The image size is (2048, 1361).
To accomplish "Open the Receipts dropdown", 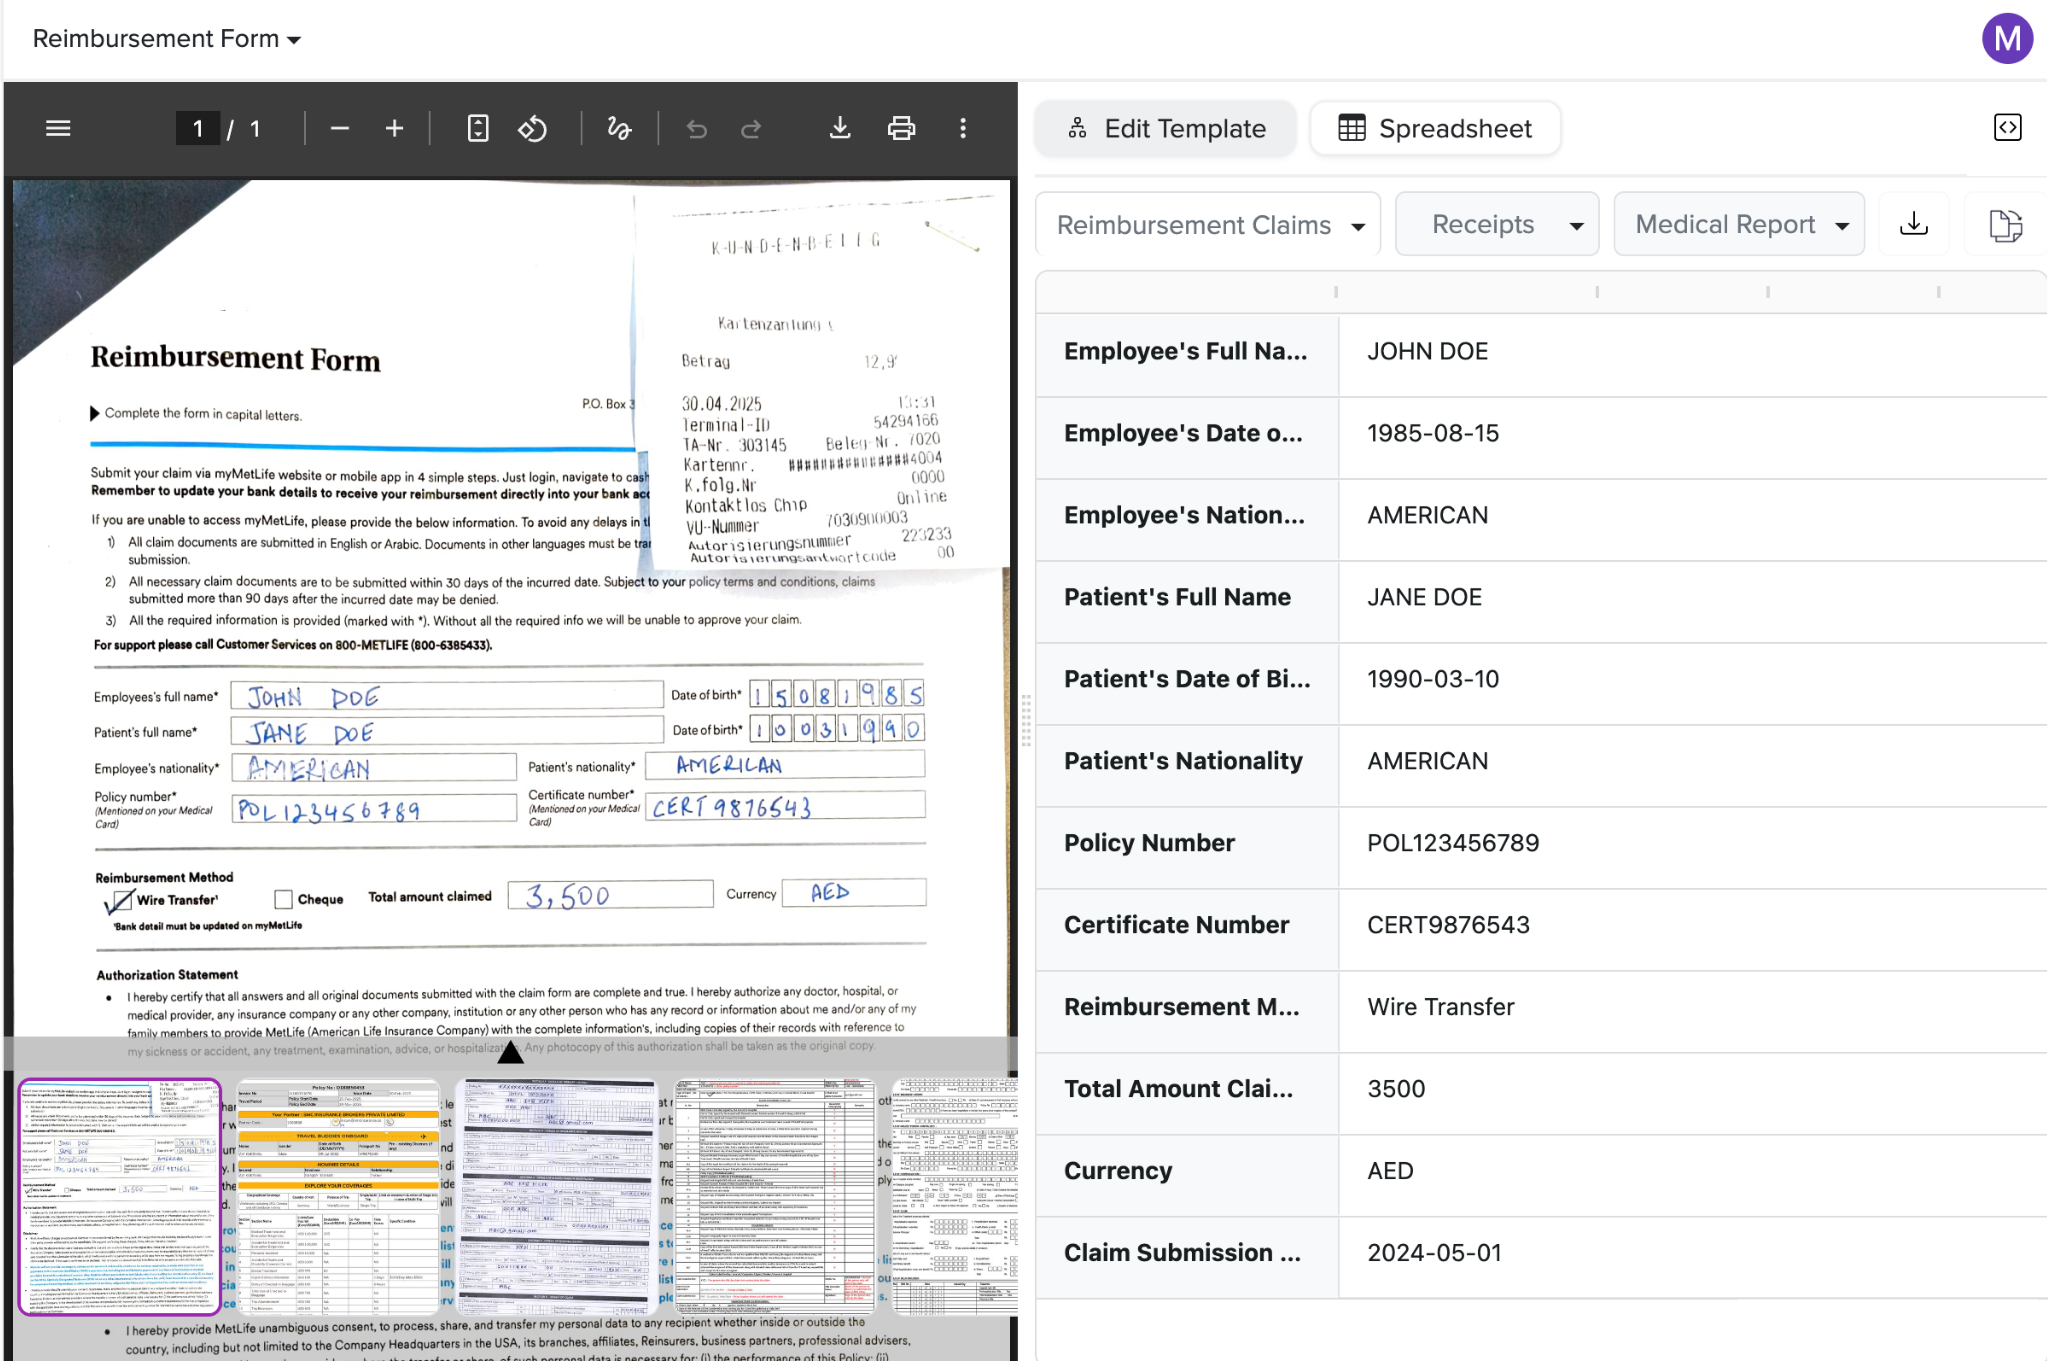I will [1497, 225].
